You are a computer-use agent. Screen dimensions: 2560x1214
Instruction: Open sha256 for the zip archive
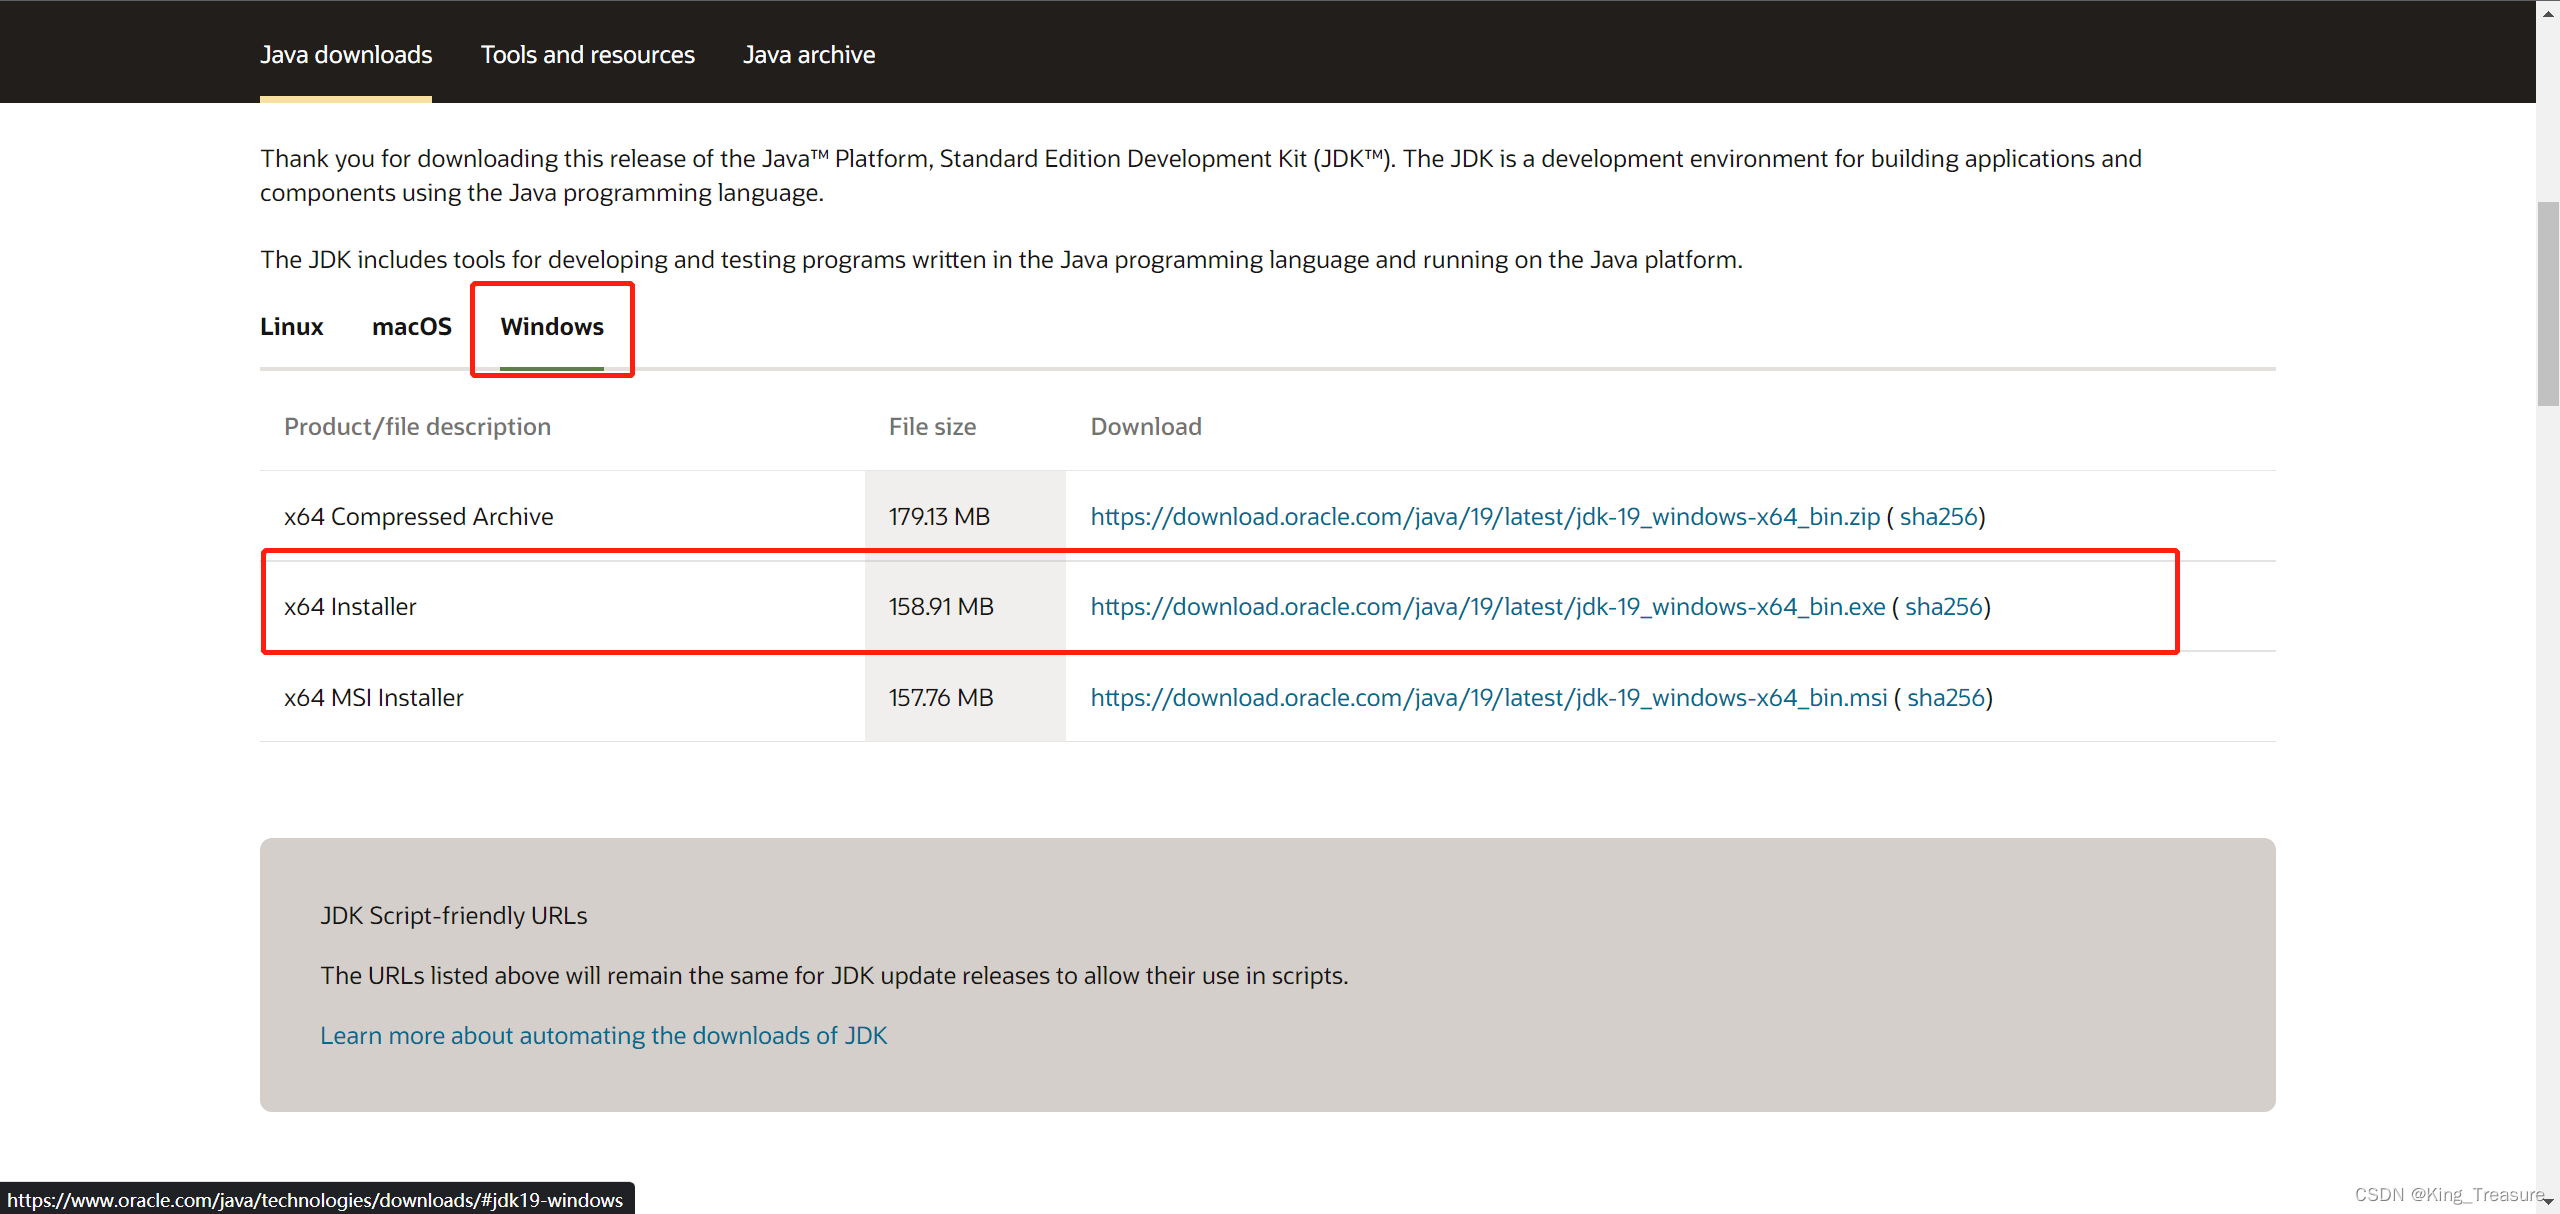pyautogui.click(x=1939, y=517)
